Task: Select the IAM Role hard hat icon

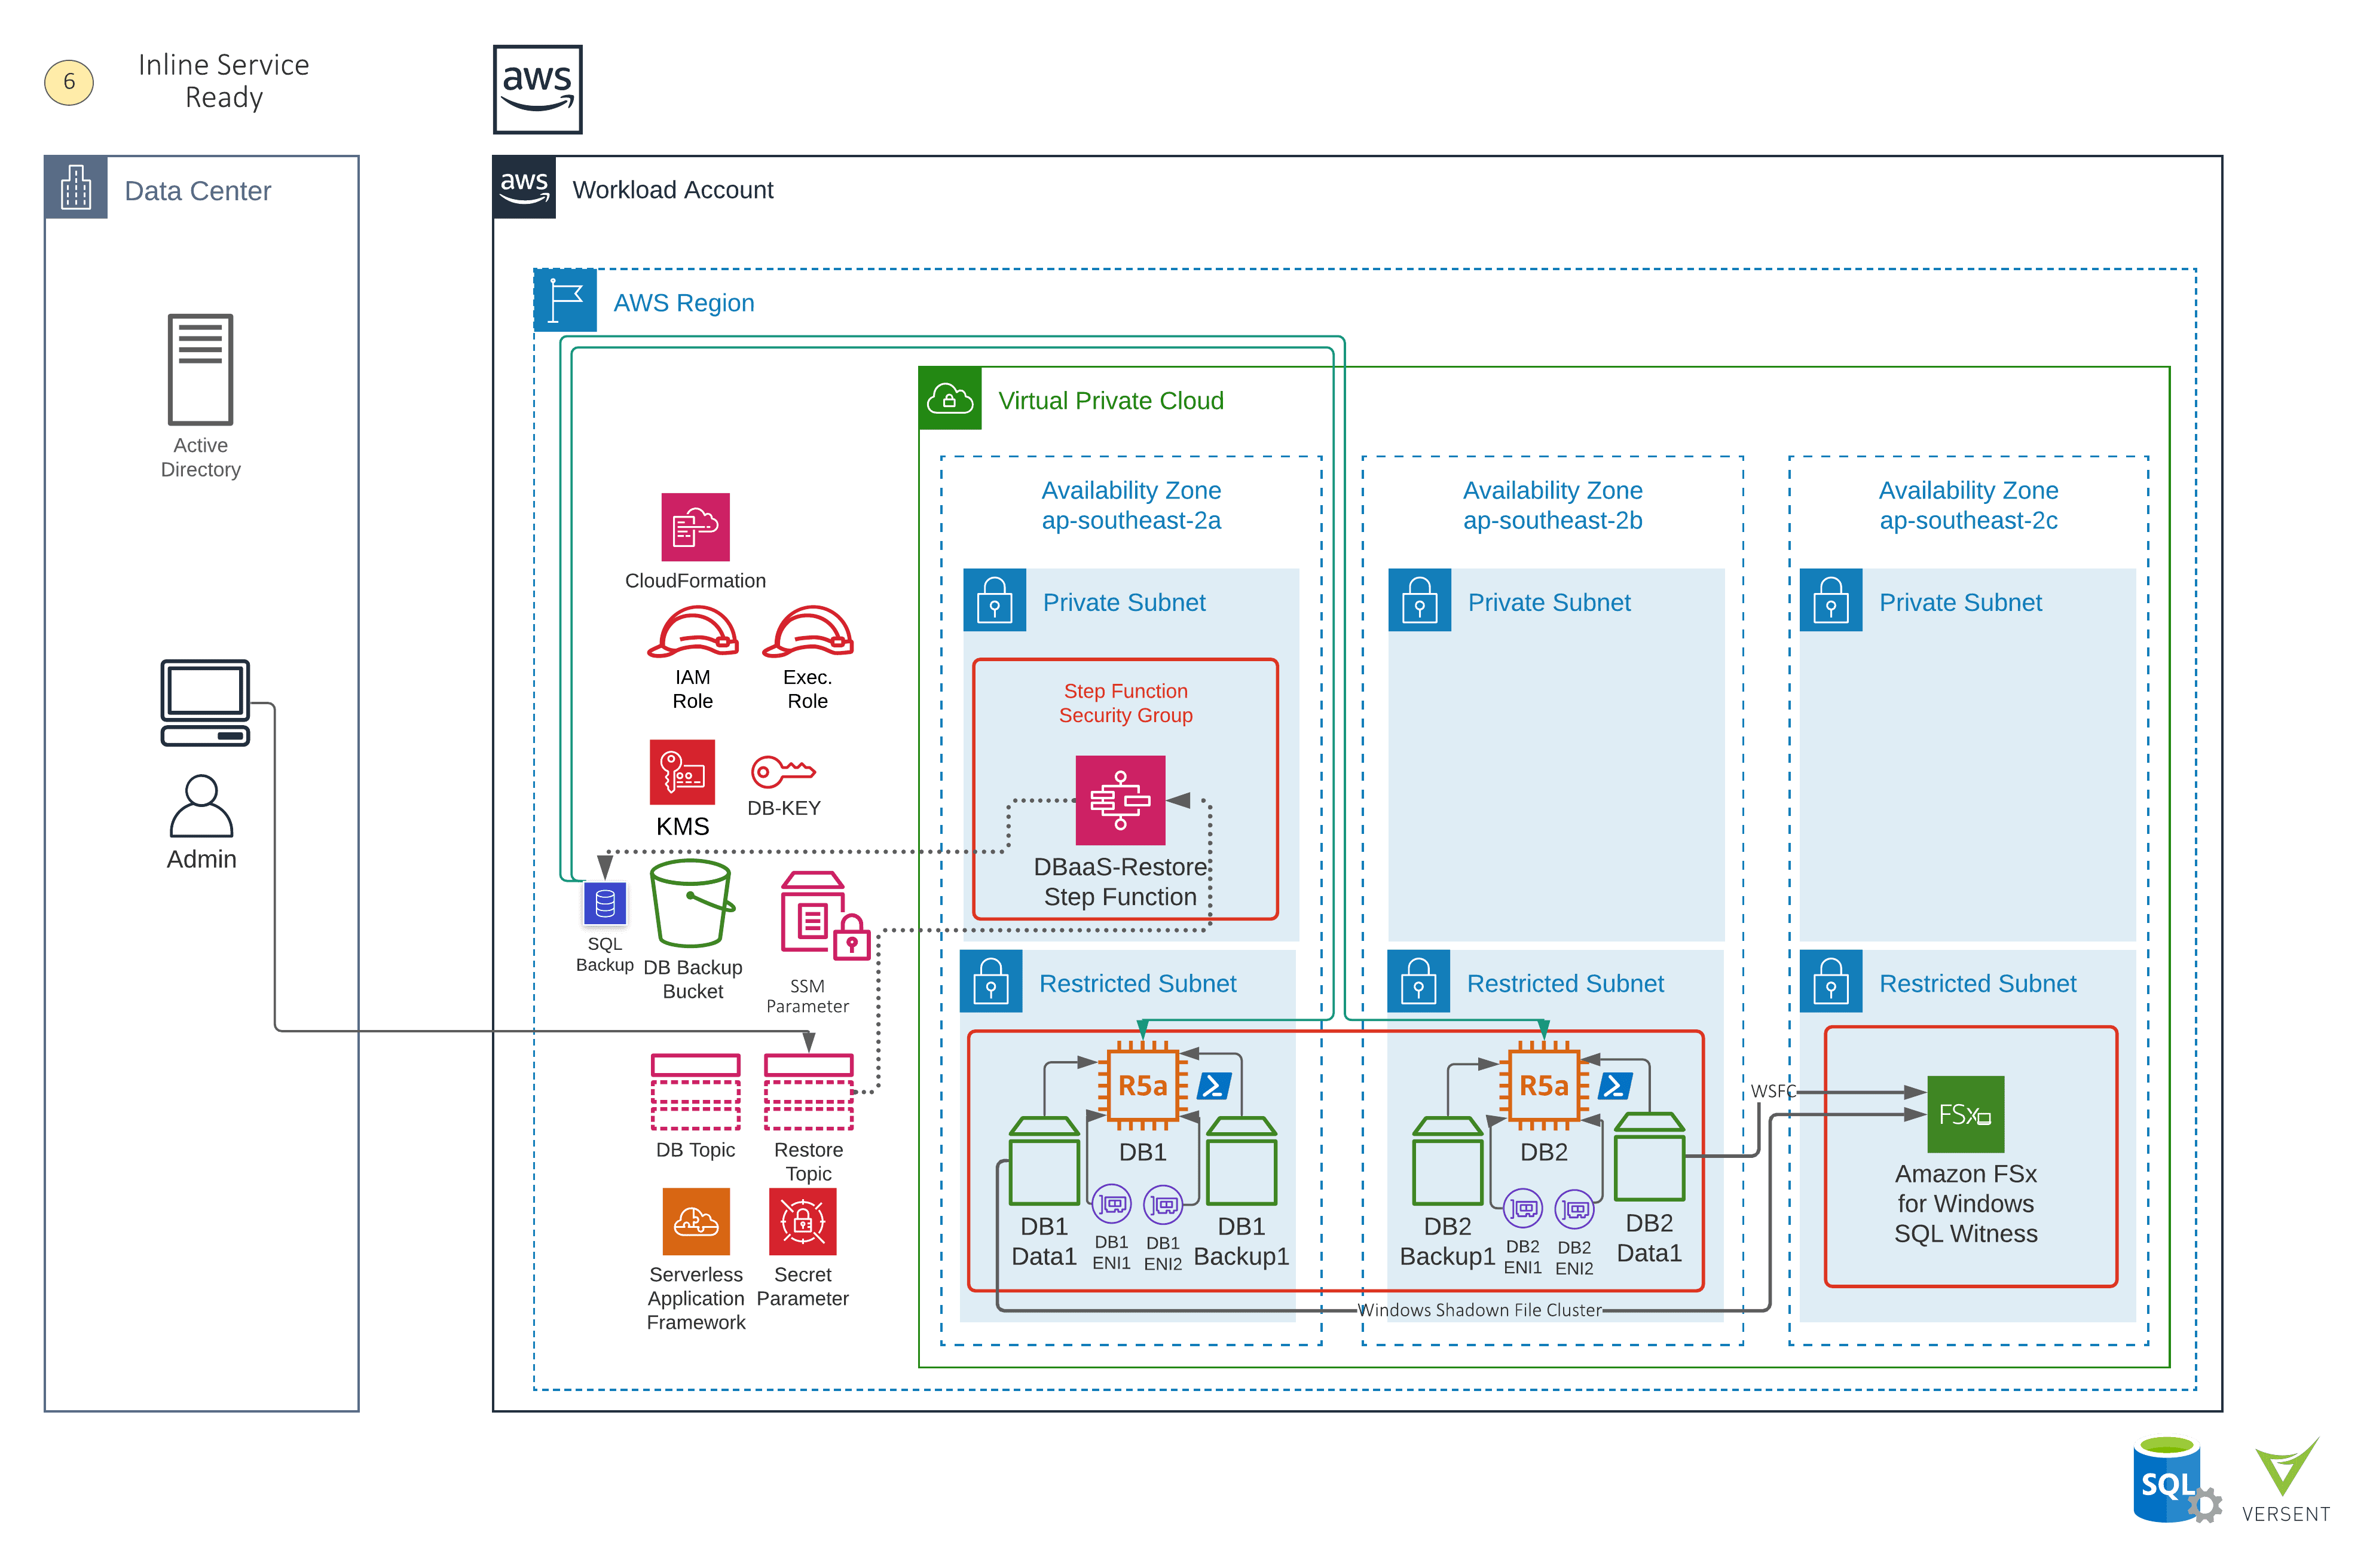Action: click(692, 632)
